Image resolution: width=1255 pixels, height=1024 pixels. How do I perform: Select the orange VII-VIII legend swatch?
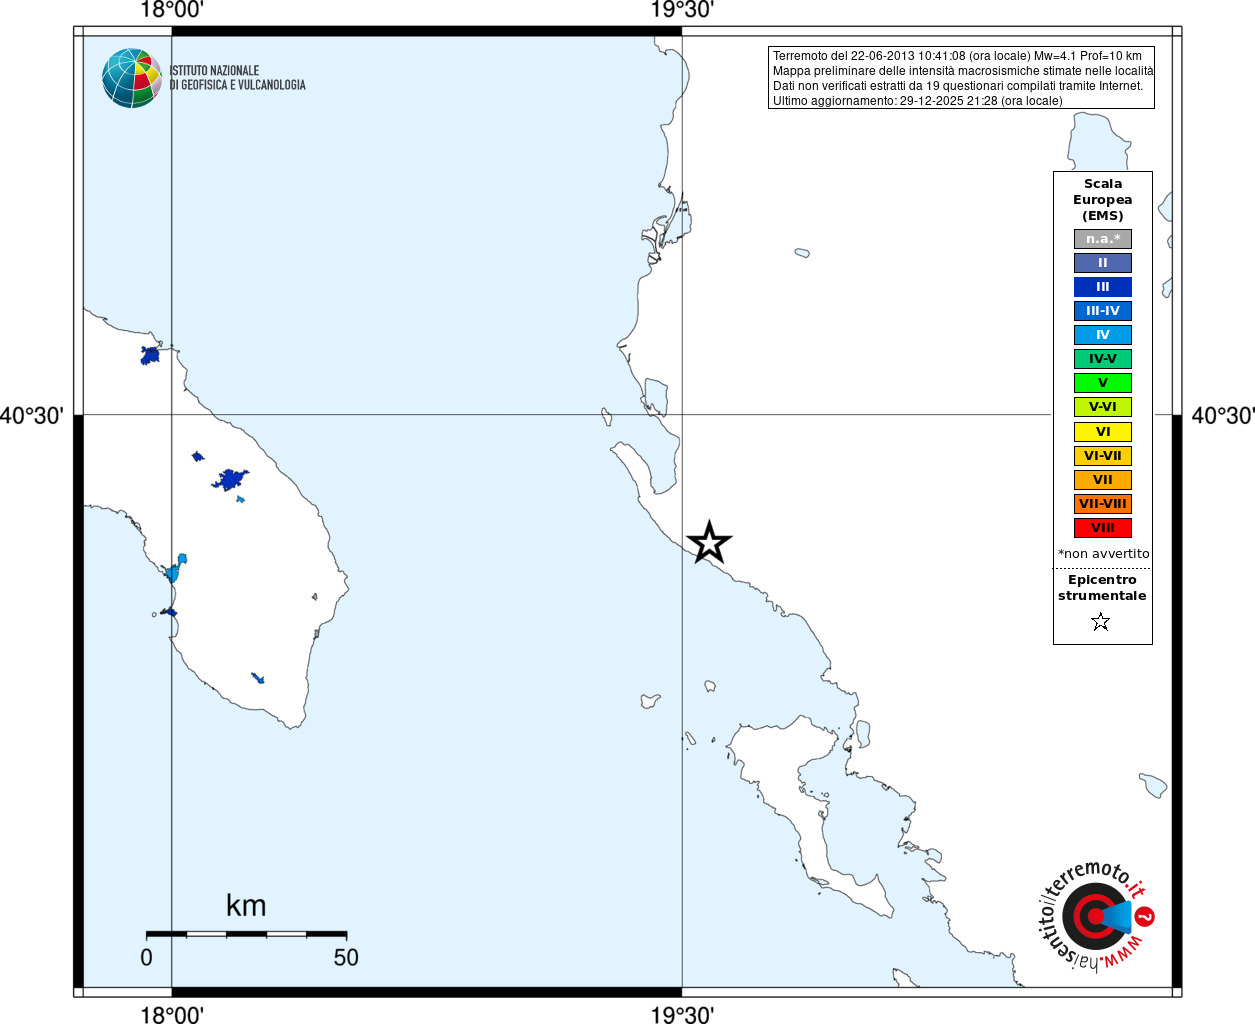(x=1103, y=504)
